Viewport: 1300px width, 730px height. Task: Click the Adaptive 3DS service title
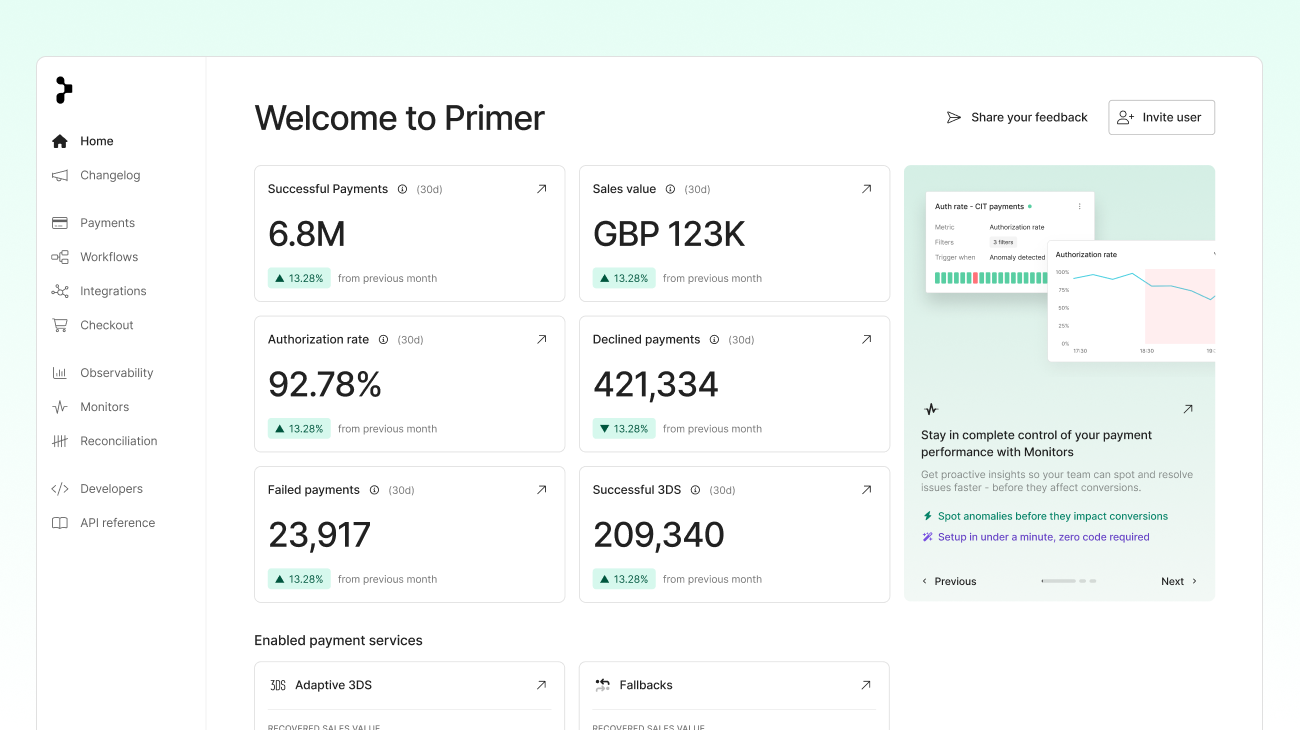coord(333,685)
